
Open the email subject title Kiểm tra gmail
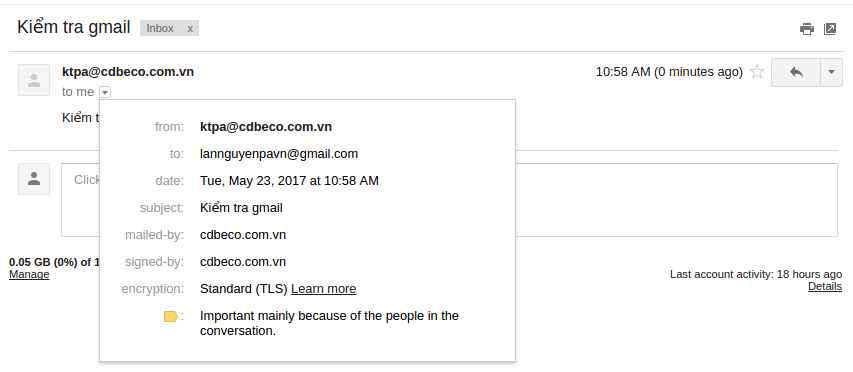pyautogui.click(x=74, y=27)
